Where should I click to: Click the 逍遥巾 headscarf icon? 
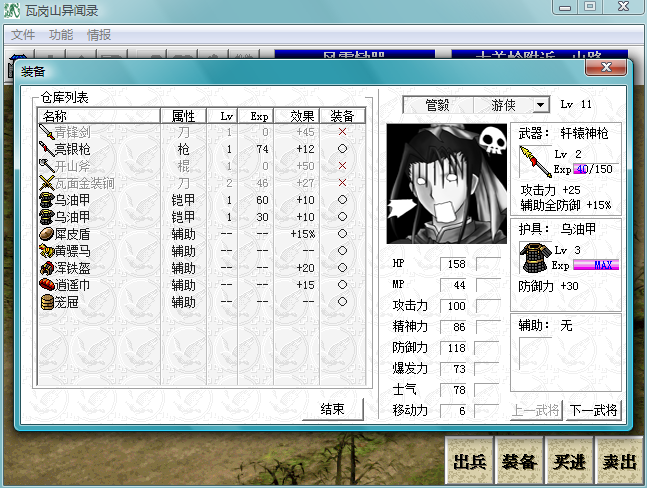point(47,285)
